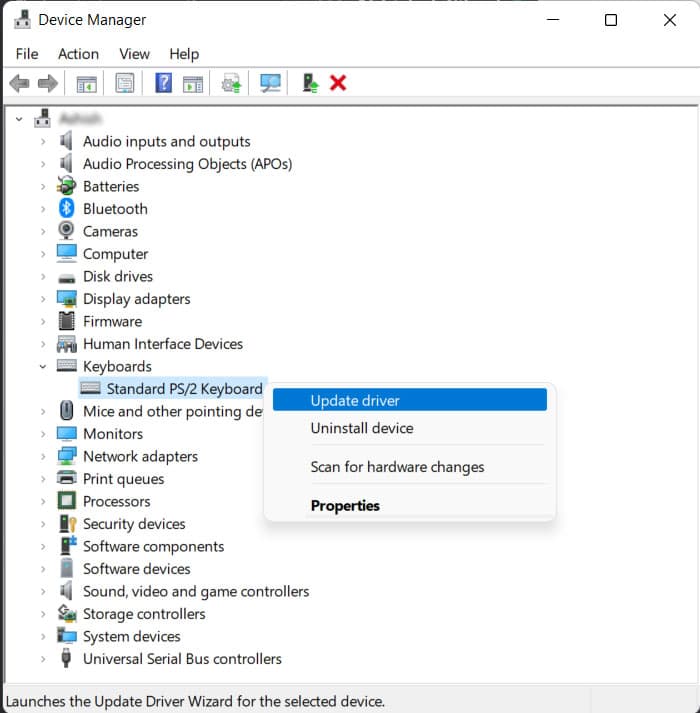Click the Bluetooth category icon
This screenshot has height=713, width=700.
point(66,208)
